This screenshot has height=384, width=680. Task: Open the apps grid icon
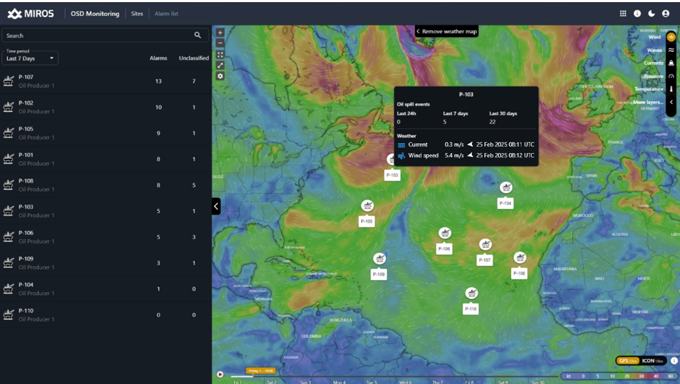click(623, 13)
